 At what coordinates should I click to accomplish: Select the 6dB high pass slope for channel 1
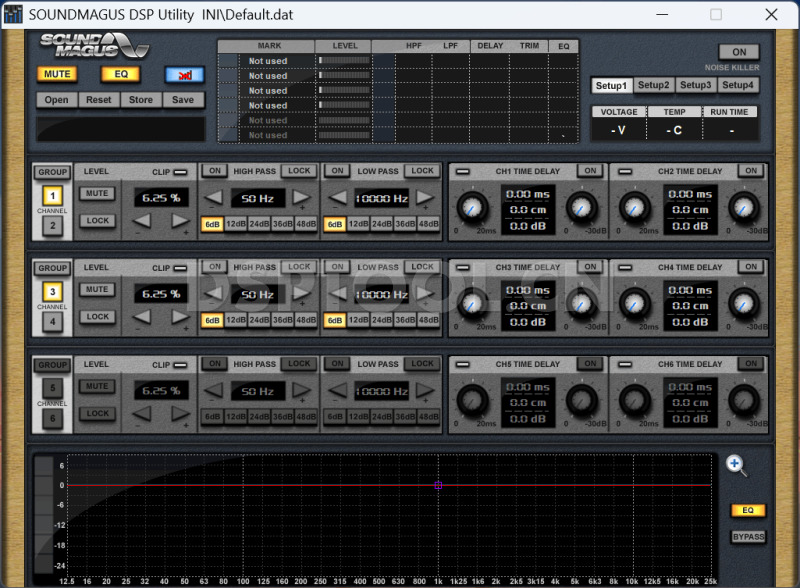point(211,224)
